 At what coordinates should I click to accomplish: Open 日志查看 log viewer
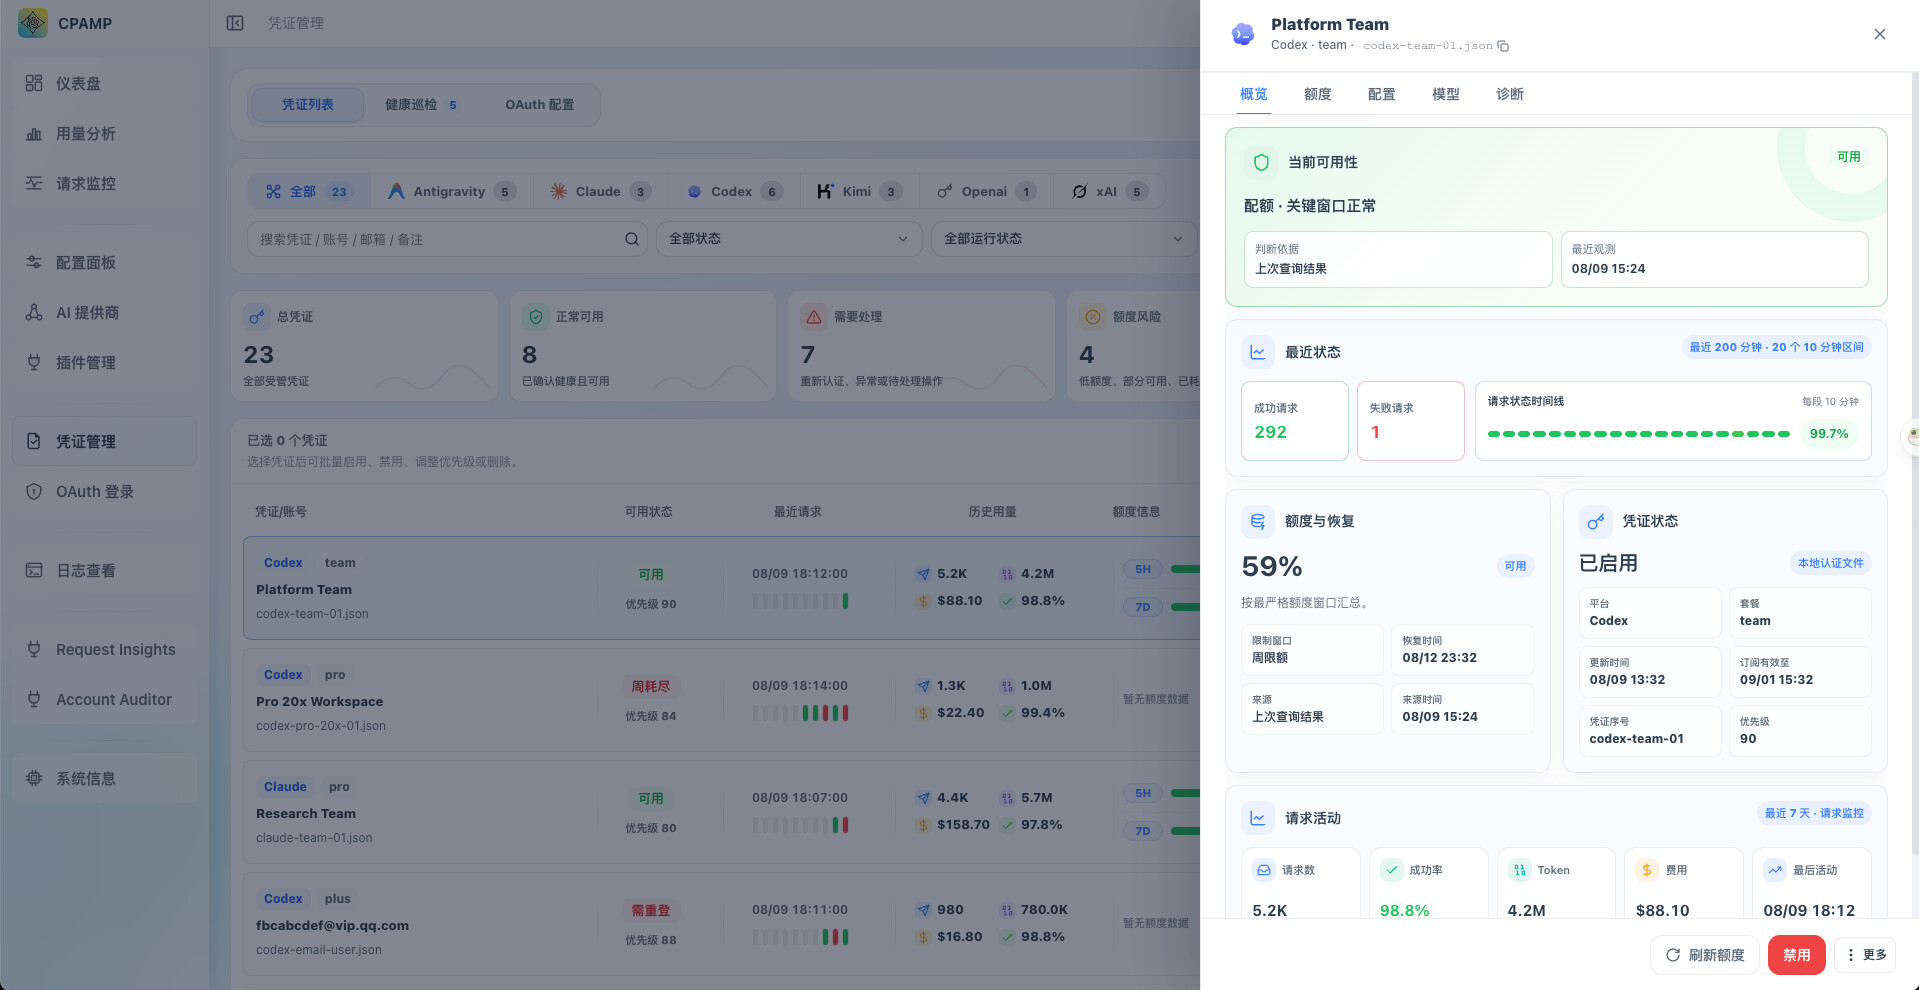104,571
